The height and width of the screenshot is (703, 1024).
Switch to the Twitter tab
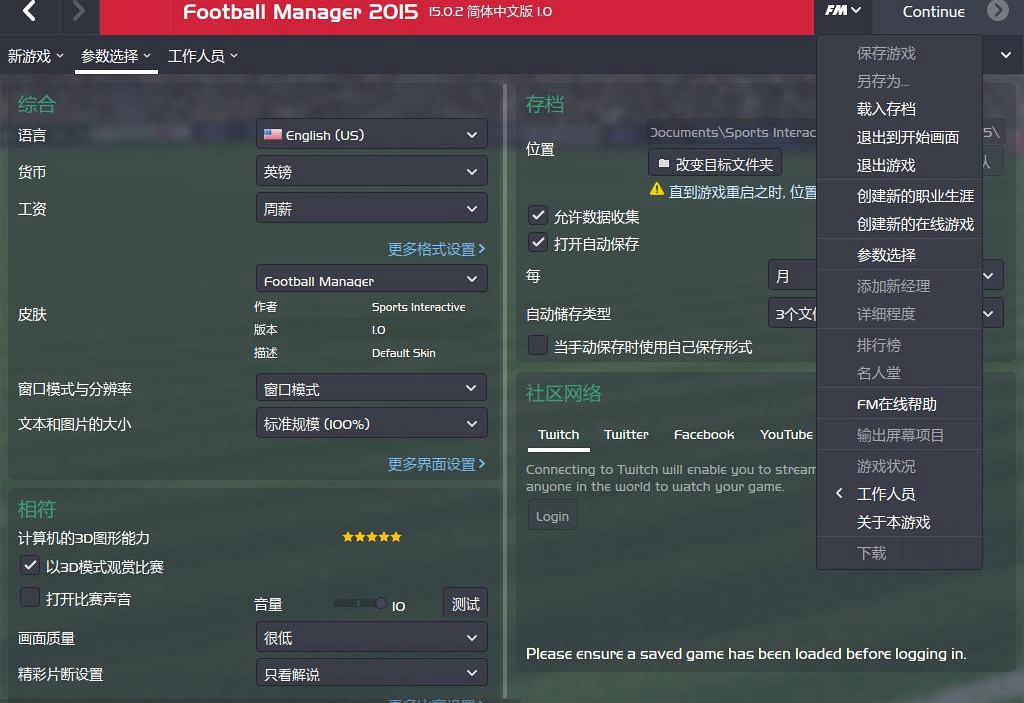coord(626,434)
